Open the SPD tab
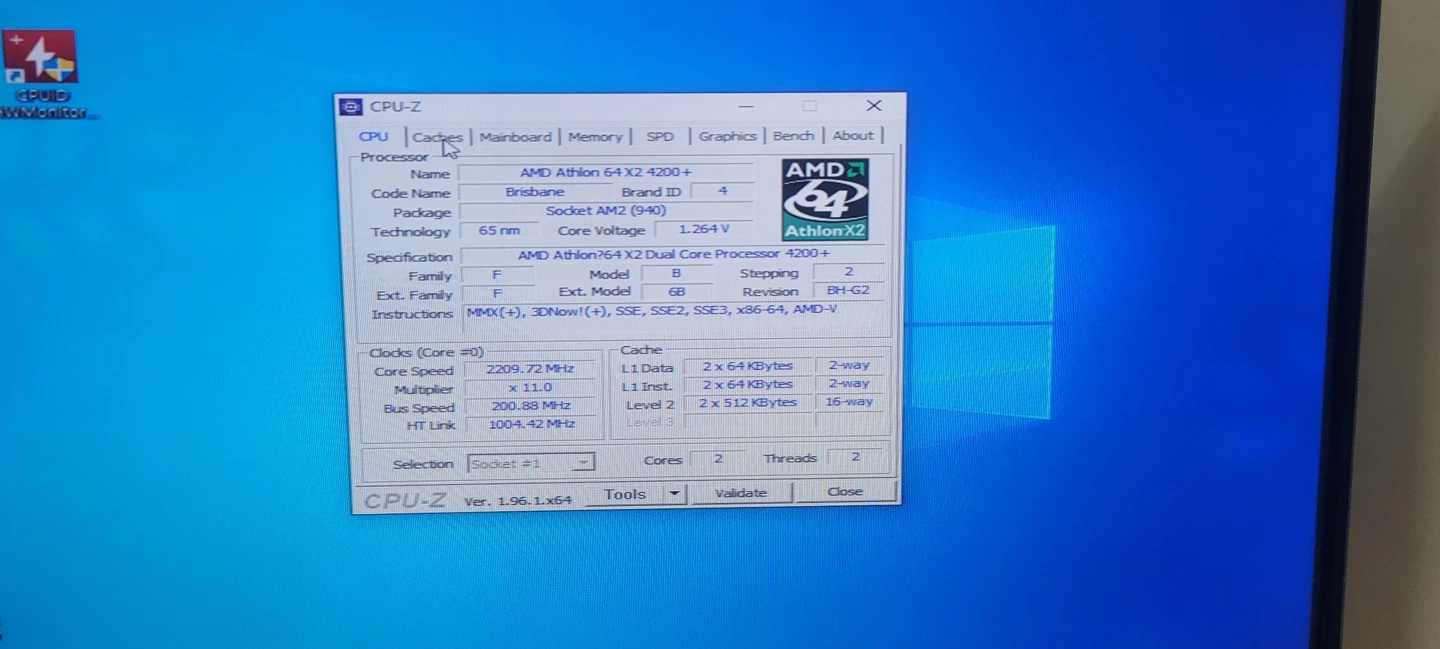The height and width of the screenshot is (649, 1440). click(660, 136)
